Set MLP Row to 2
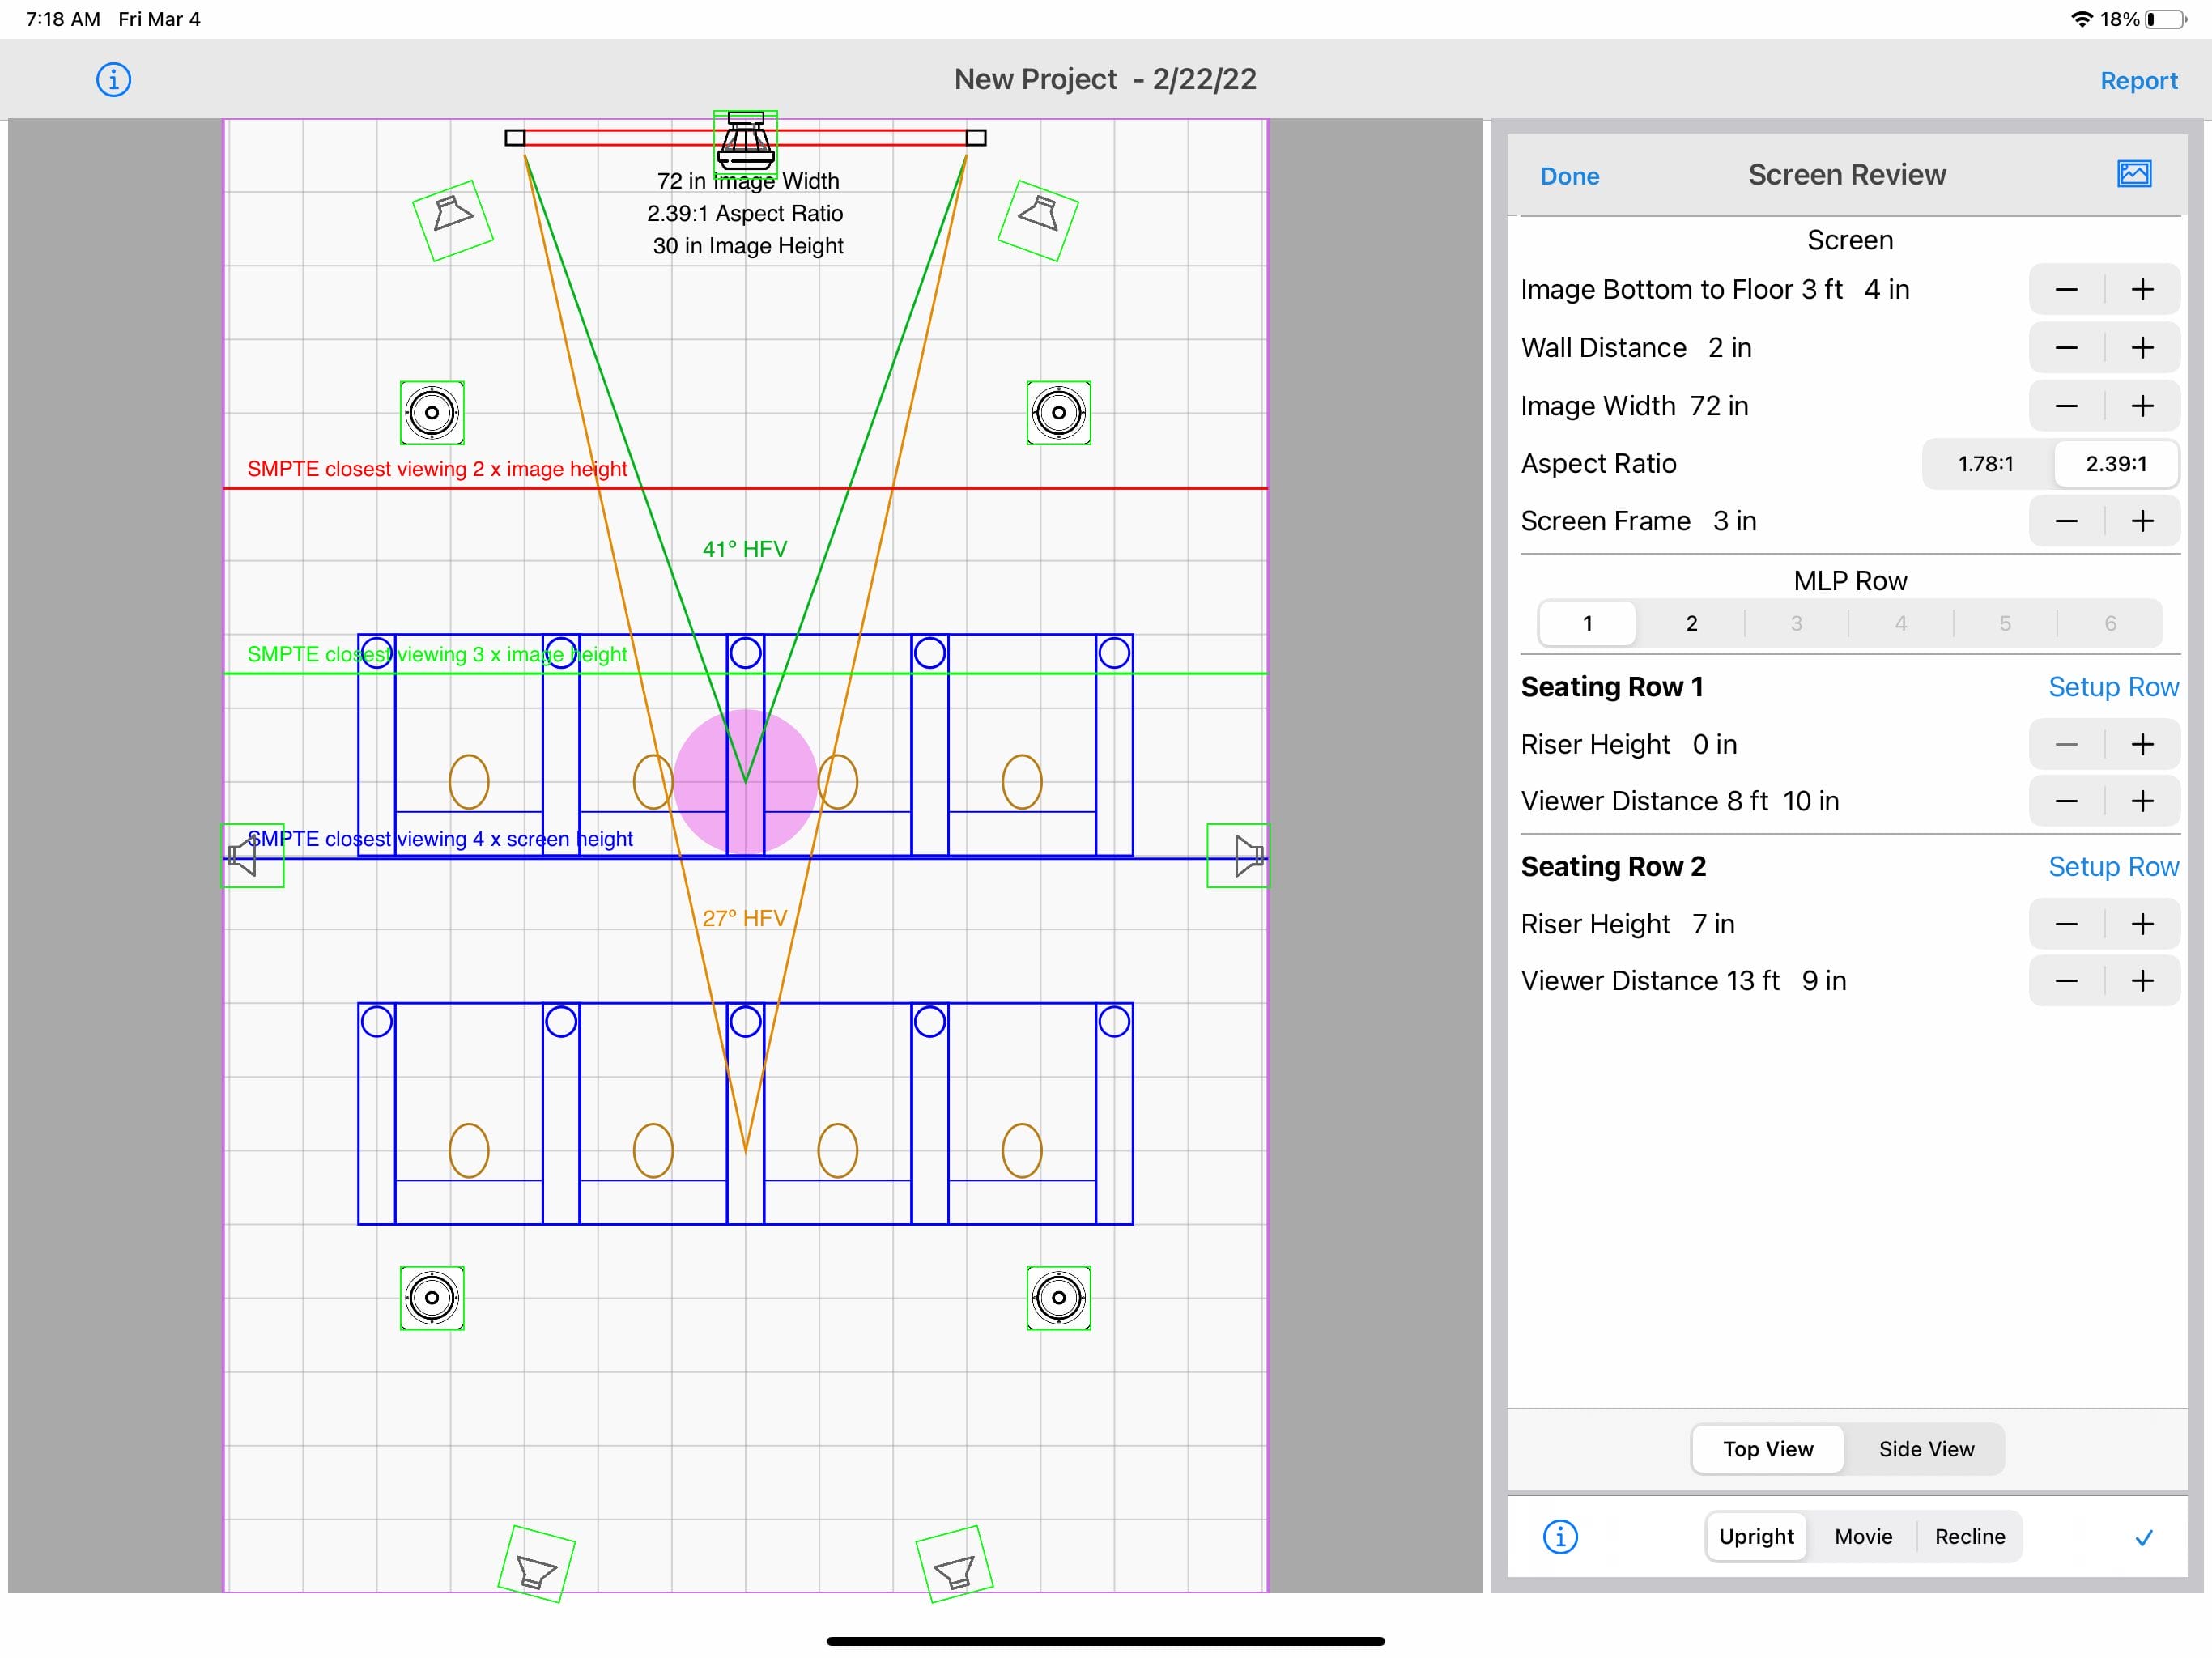The image size is (2212, 1658). click(x=1691, y=623)
